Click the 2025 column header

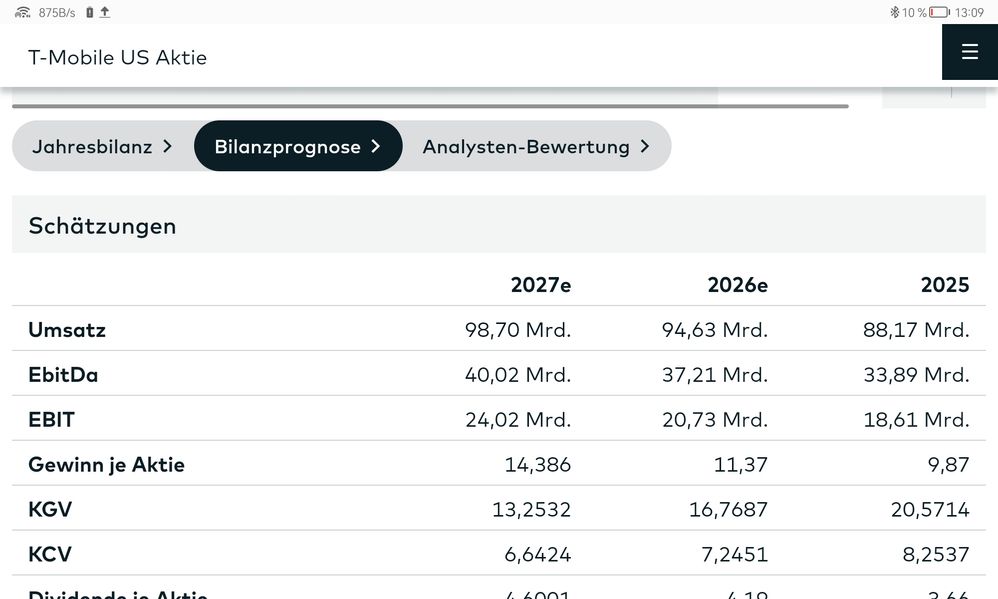tap(945, 285)
